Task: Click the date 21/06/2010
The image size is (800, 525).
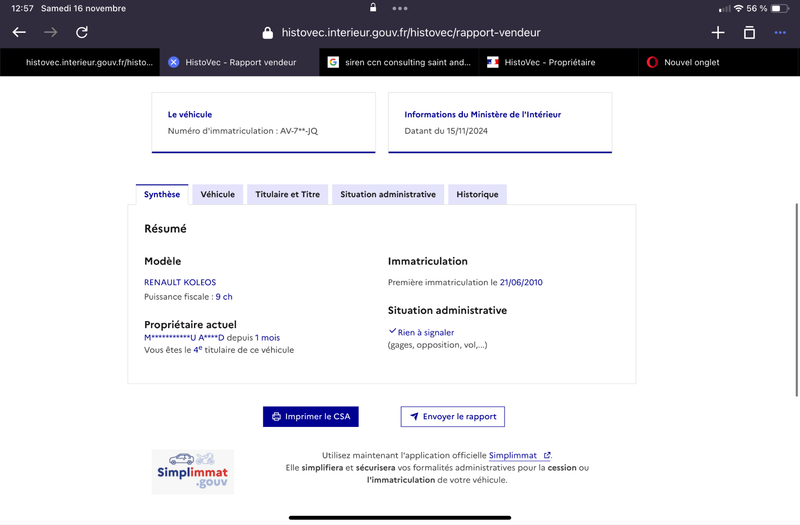Action: point(521,282)
